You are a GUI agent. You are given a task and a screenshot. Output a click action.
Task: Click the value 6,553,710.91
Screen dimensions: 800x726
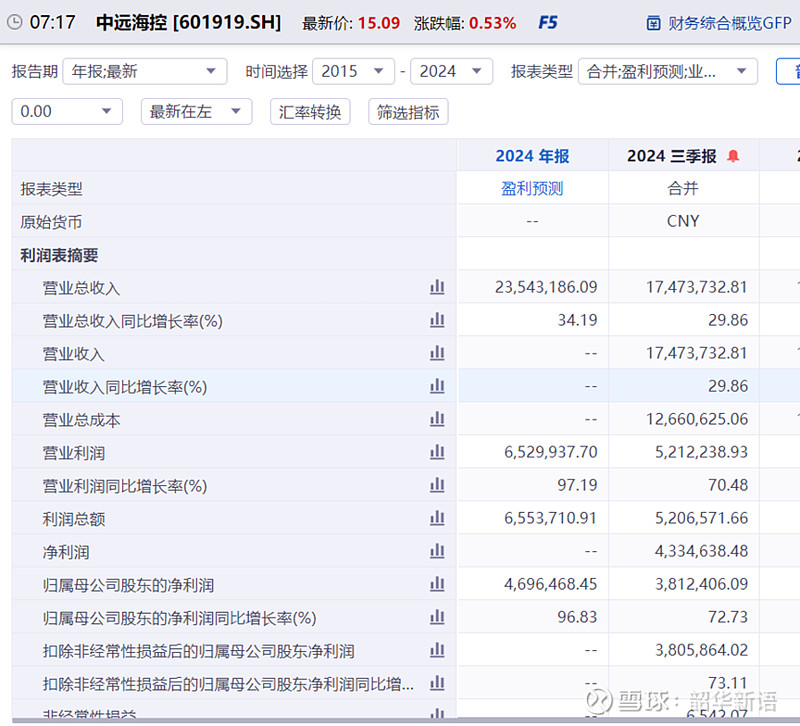click(x=551, y=518)
